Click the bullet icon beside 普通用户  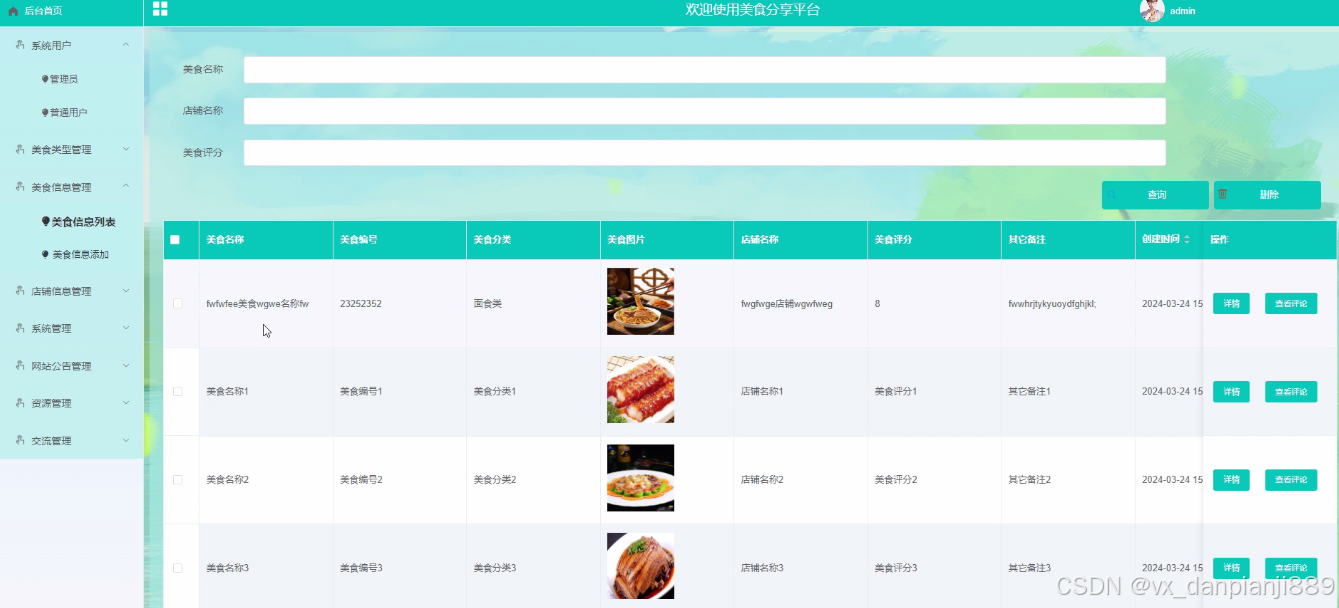45,113
